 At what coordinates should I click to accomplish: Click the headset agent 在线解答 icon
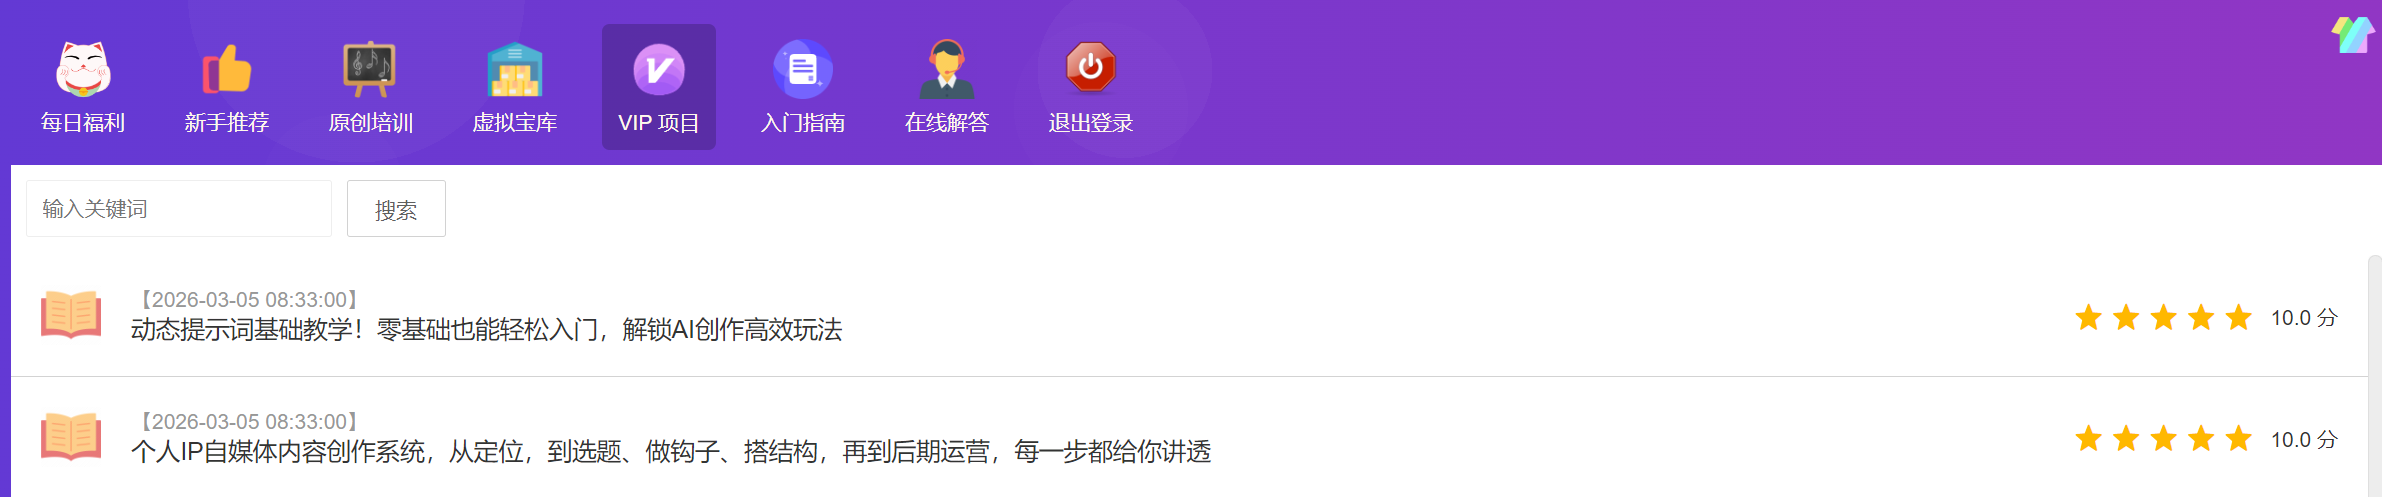click(947, 69)
